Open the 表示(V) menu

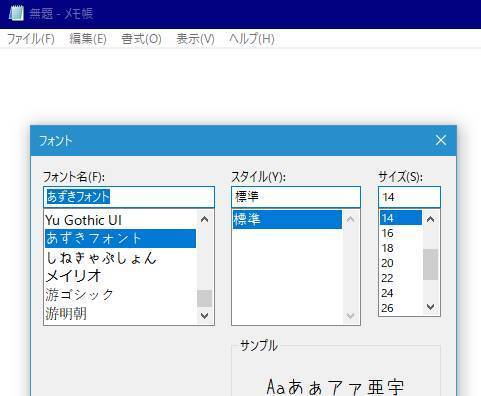click(195, 39)
